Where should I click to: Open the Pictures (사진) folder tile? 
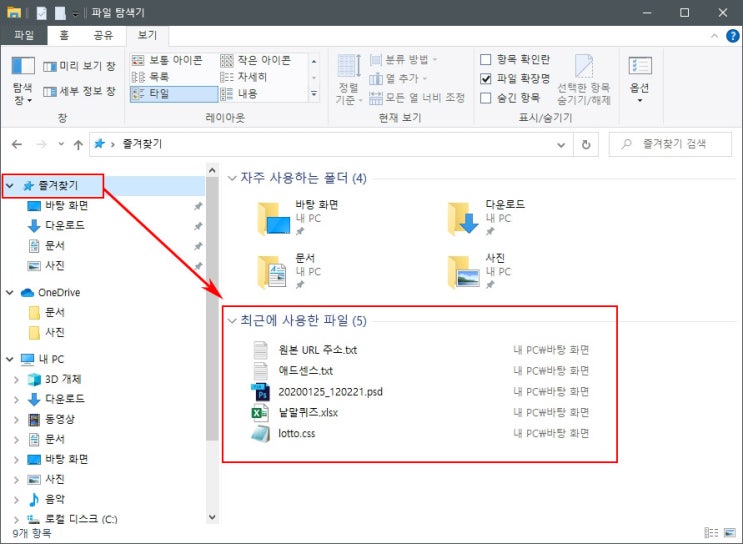(480, 271)
